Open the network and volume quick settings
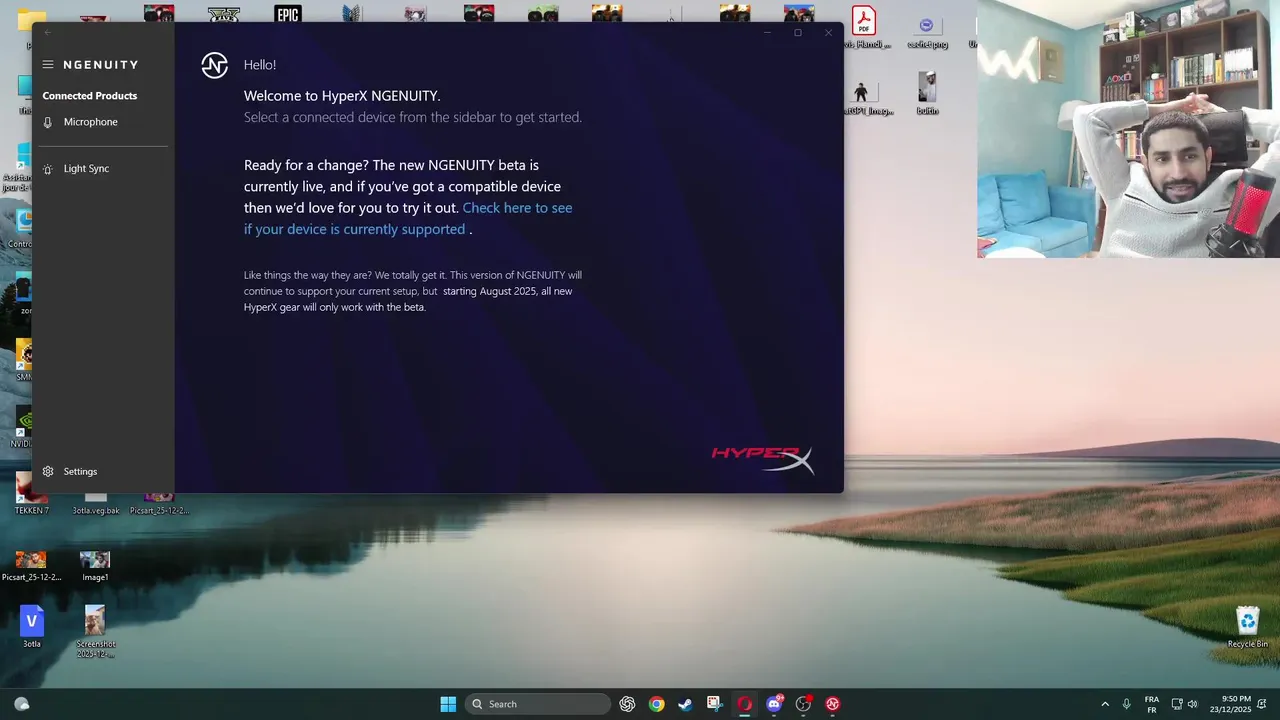 click(1184, 704)
